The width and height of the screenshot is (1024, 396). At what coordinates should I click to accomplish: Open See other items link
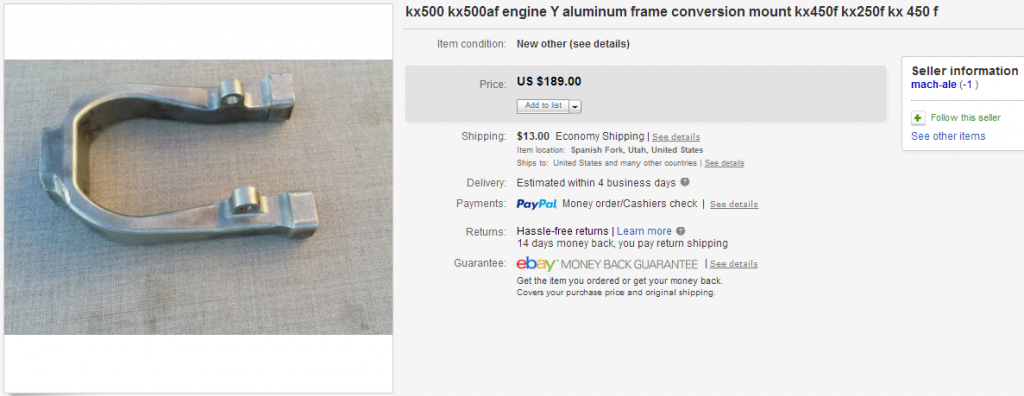948,136
